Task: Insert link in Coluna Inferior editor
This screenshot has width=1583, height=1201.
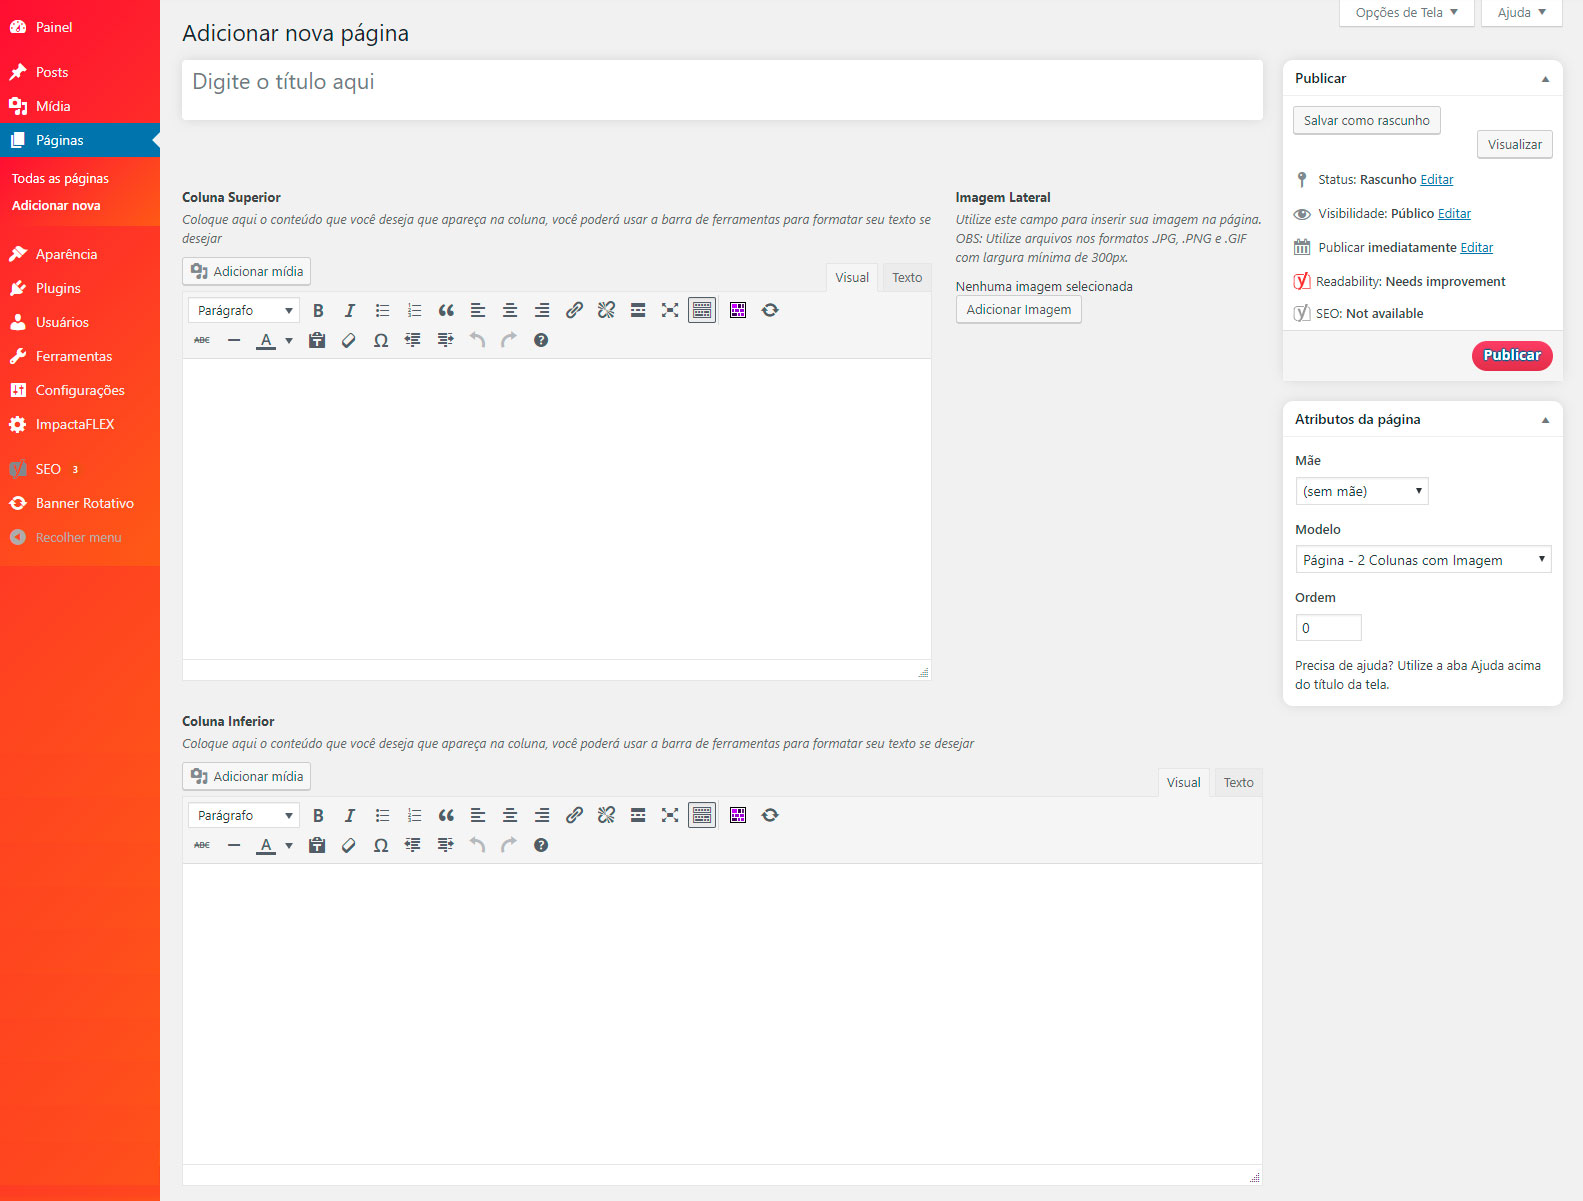Action: tap(574, 815)
